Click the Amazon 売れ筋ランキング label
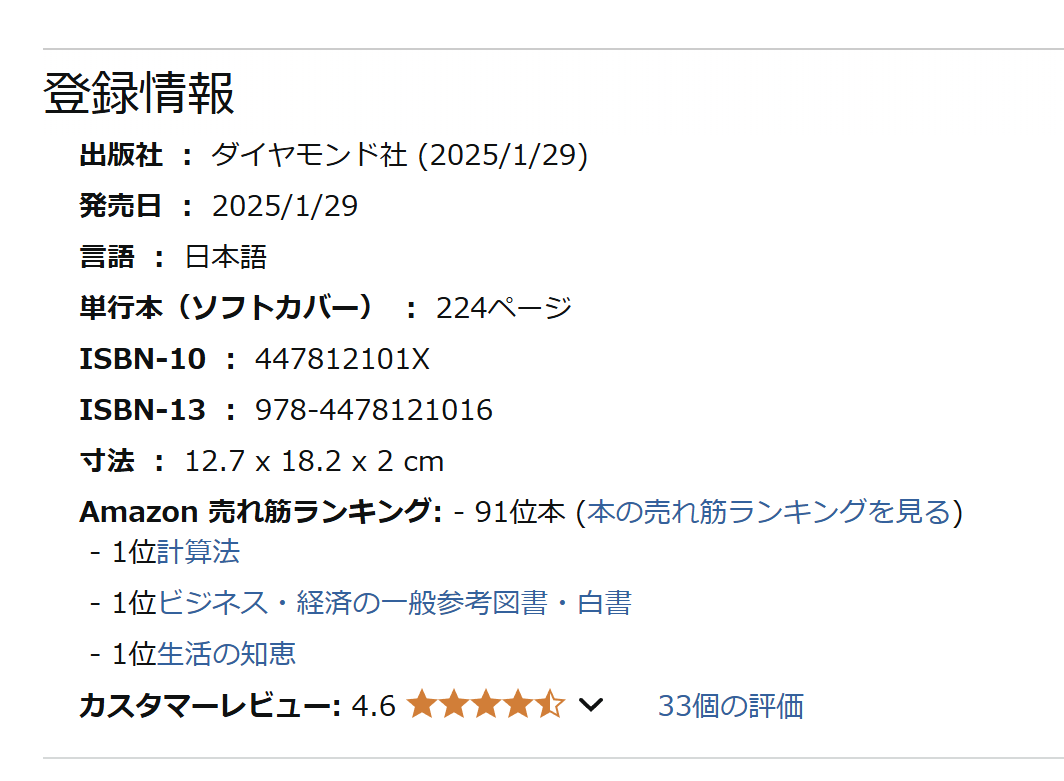Viewport: 1064px width, 781px height. tap(261, 512)
